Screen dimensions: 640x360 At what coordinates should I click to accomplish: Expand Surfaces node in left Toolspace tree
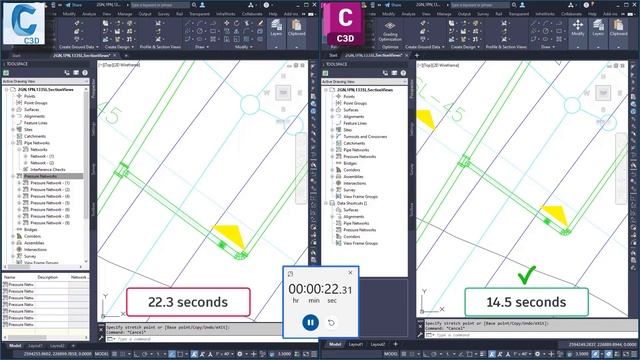(x=13, y=110)
